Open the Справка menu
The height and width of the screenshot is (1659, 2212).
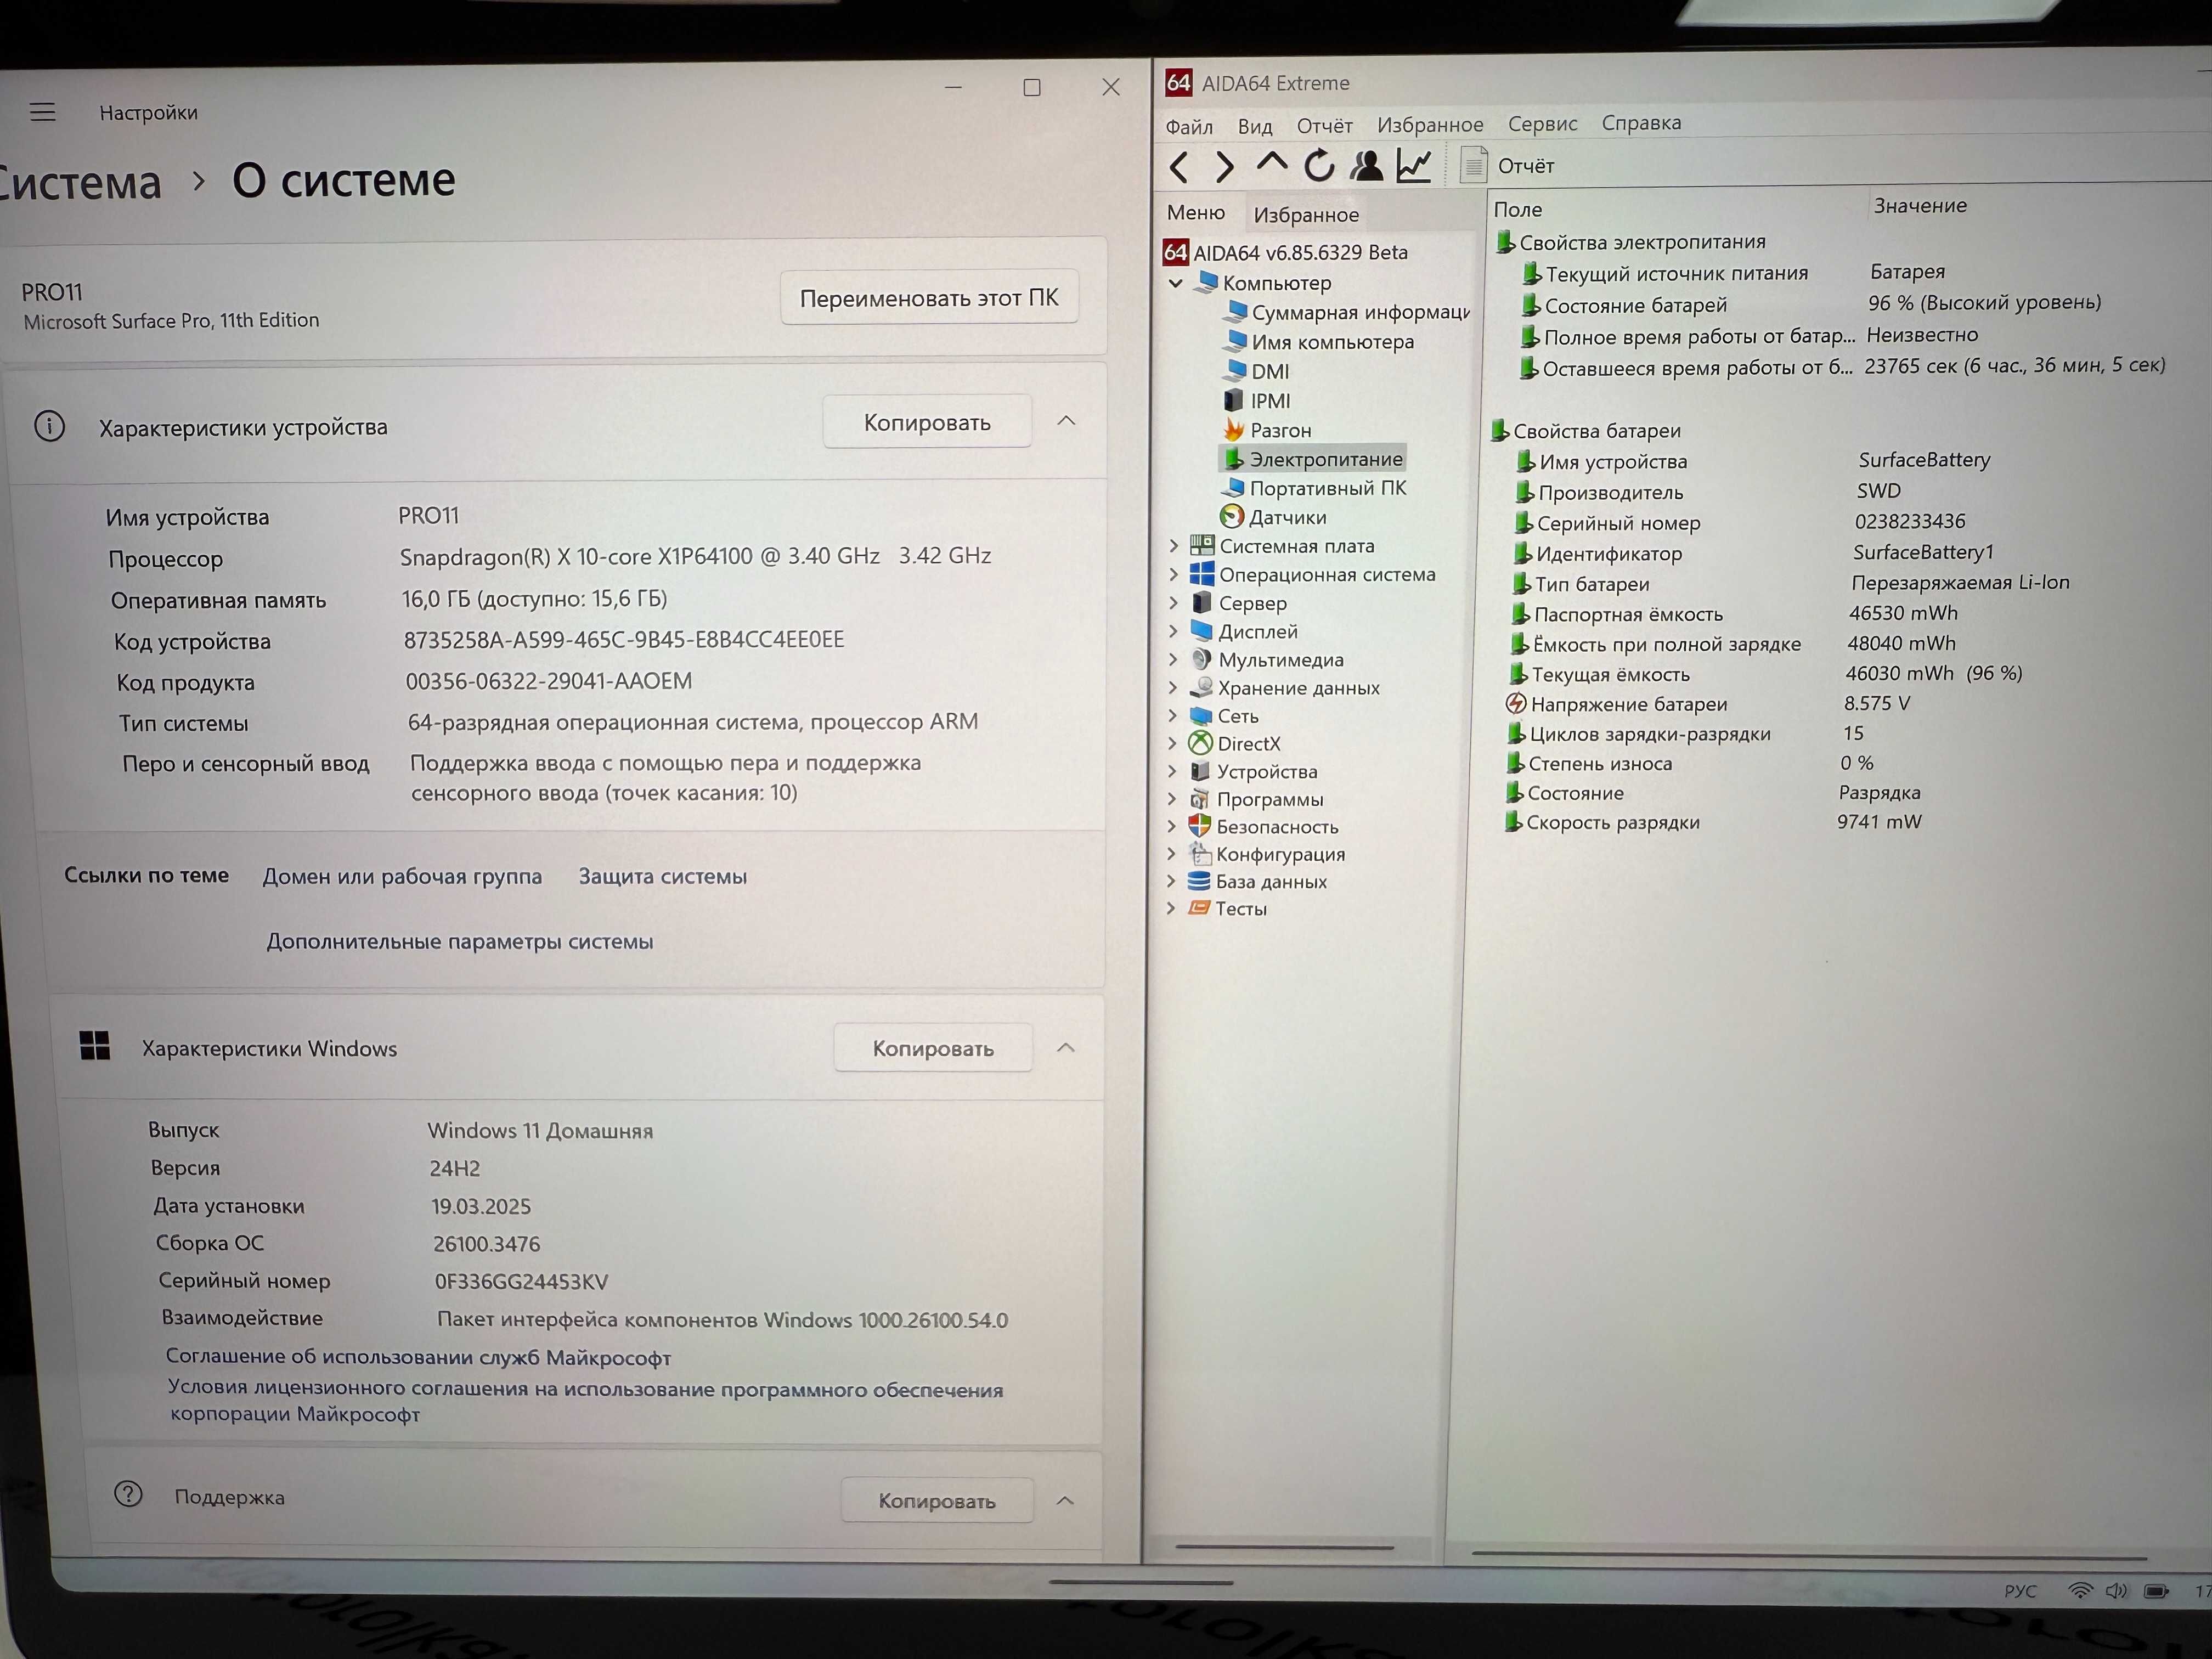1641,122
